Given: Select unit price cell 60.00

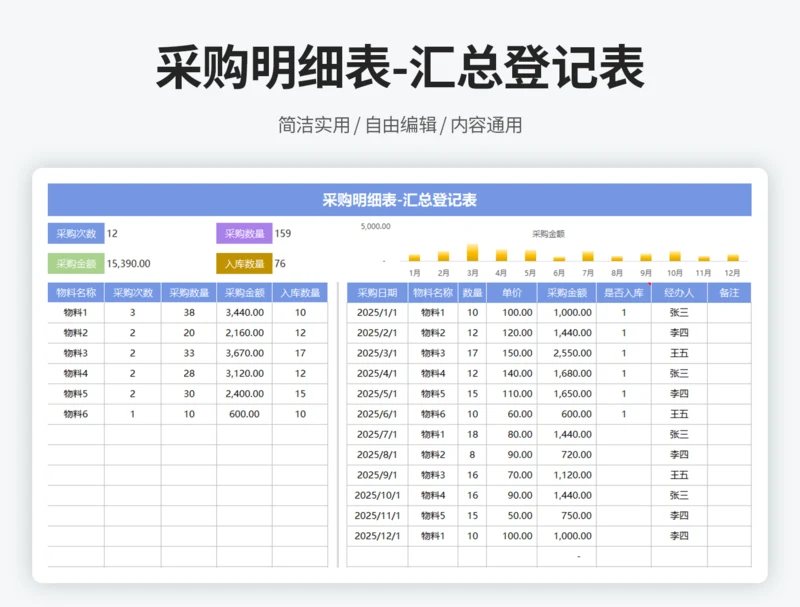Looking at the screenshot, I should click(x=512, y=414).
